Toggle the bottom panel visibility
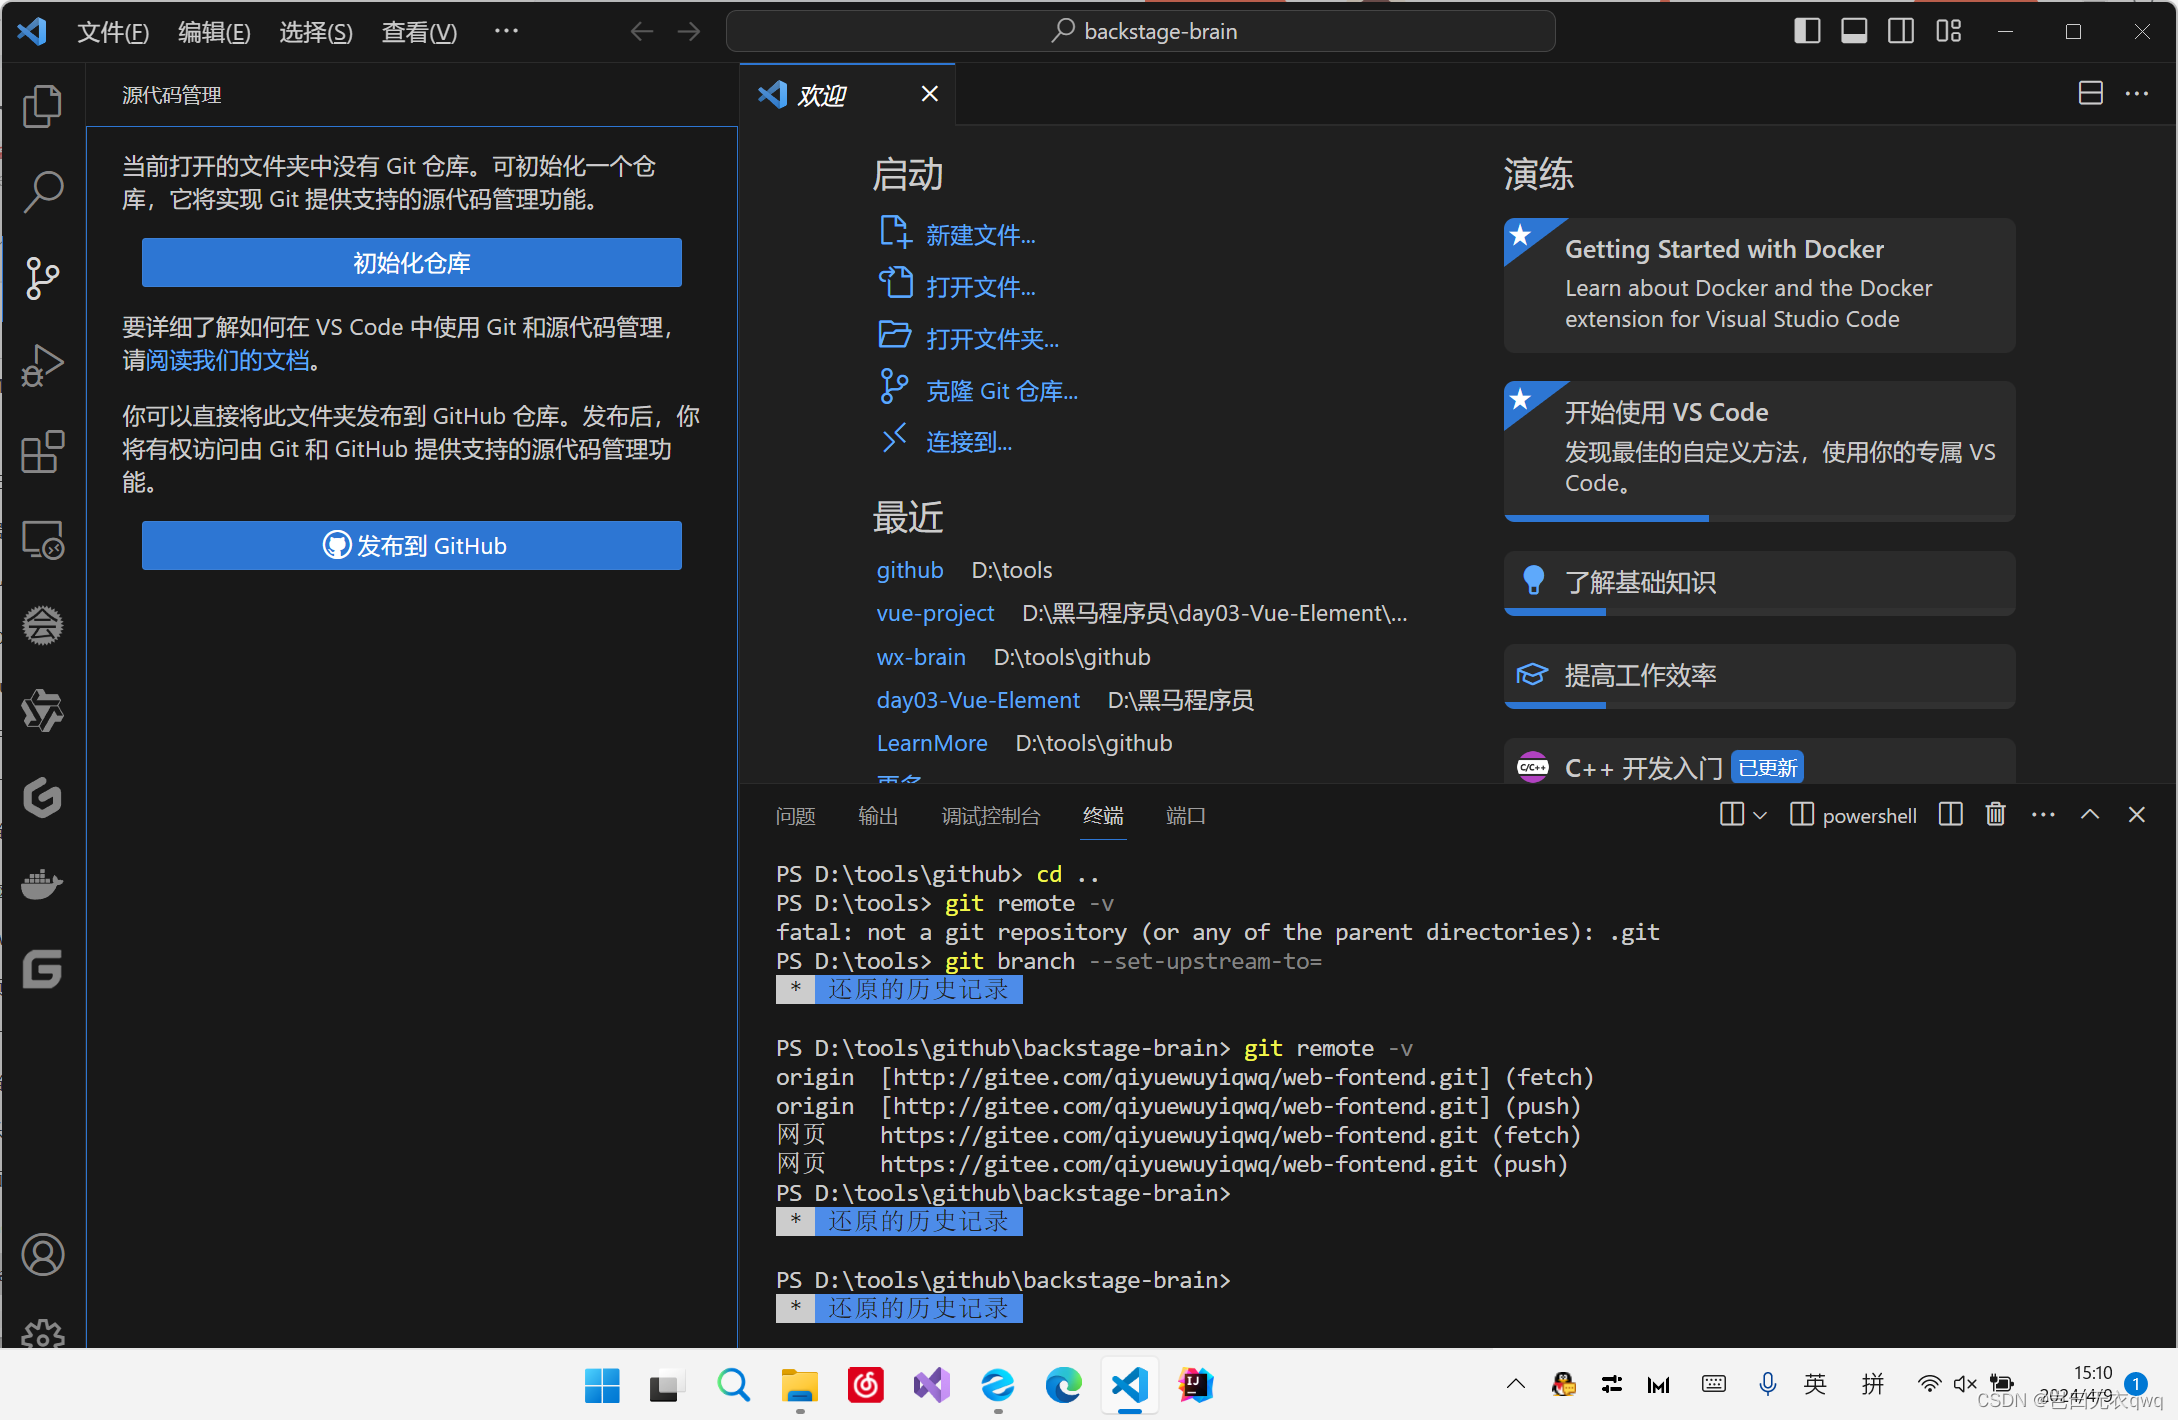Image resolution: width=2178 pixels, height=1420 pixels. [x=1854, y=31]
